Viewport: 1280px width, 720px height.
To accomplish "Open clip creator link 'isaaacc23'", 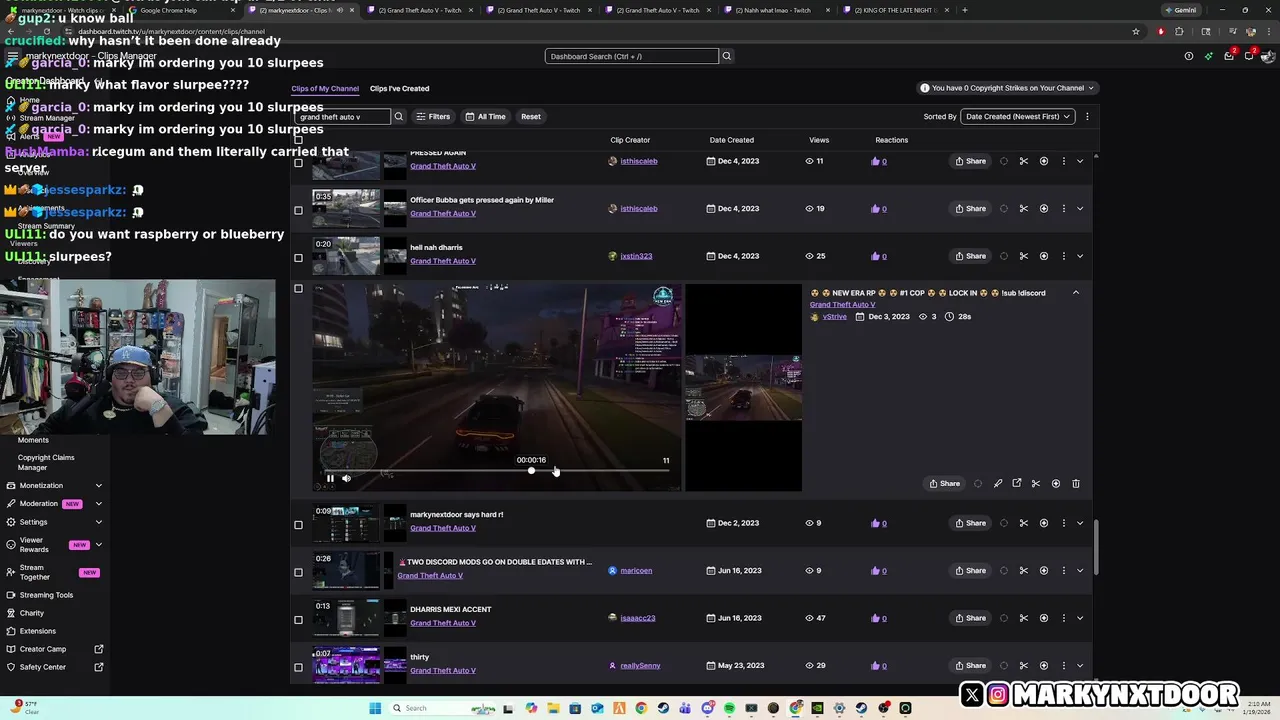I will click(x=637, y=618).
